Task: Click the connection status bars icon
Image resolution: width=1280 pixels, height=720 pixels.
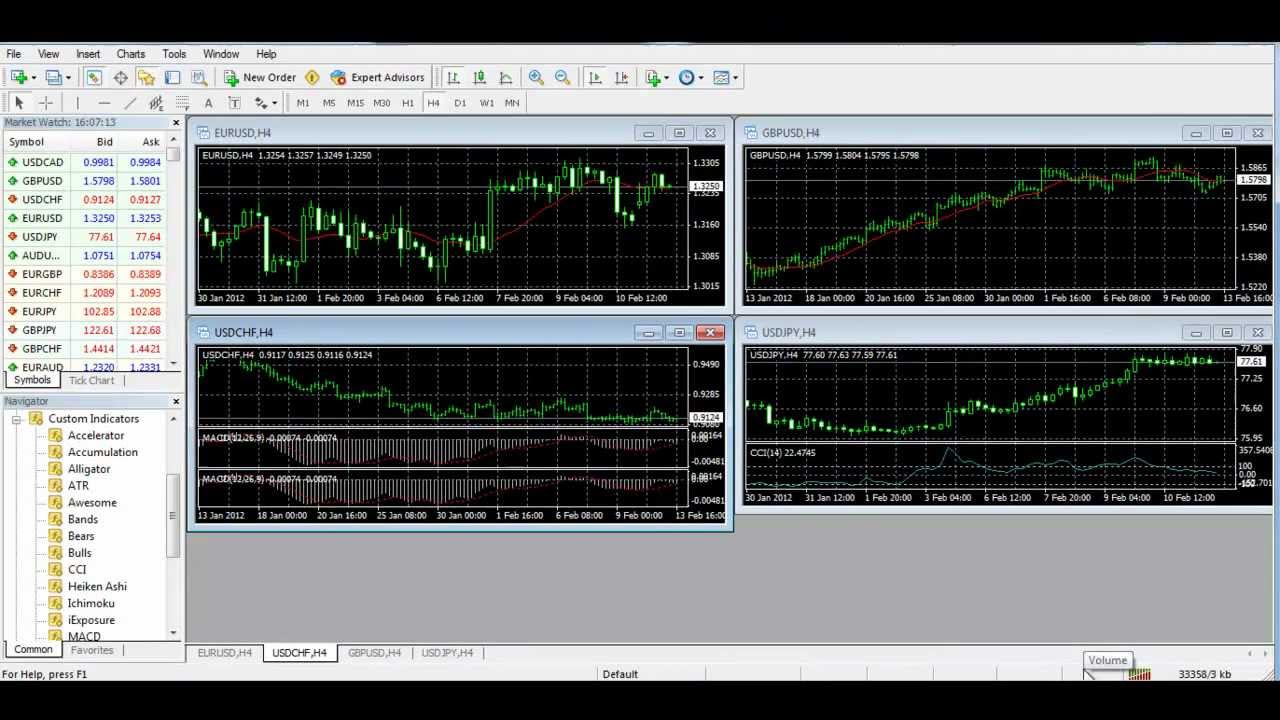Action: coord(1139,674)
